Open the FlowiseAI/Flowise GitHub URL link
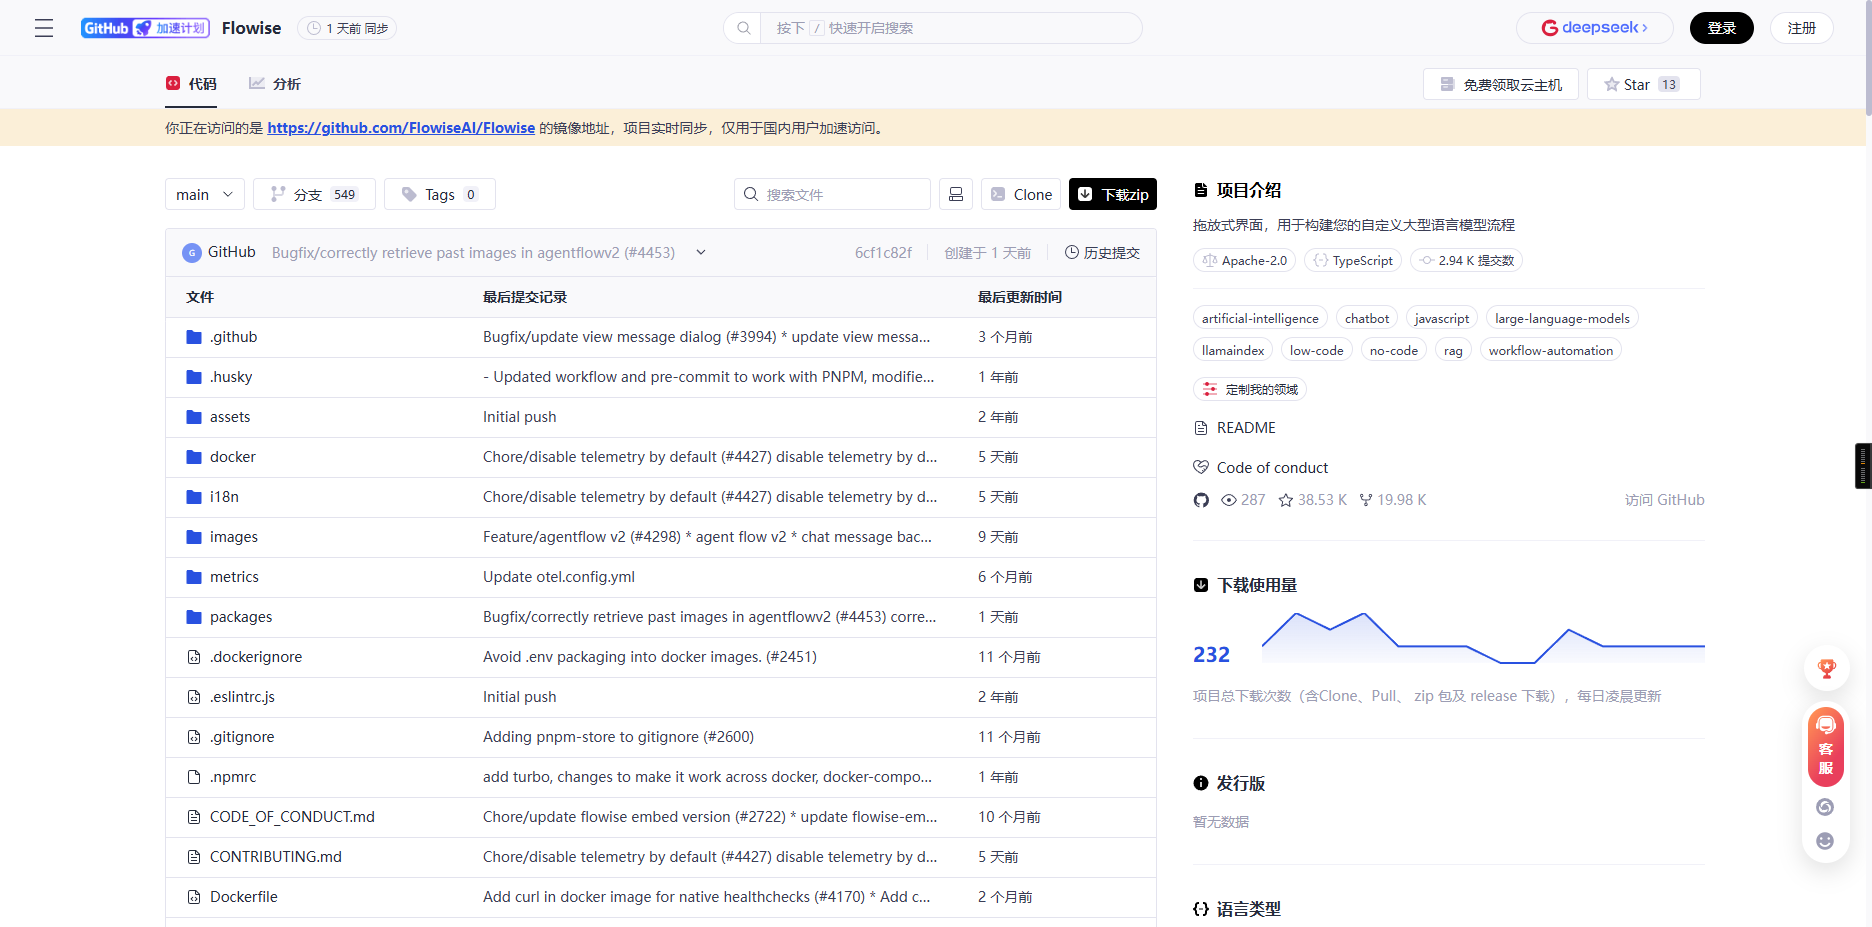The width and height of the screenshot is (1872, 927). pyautogui.click(x=401, y=128)
